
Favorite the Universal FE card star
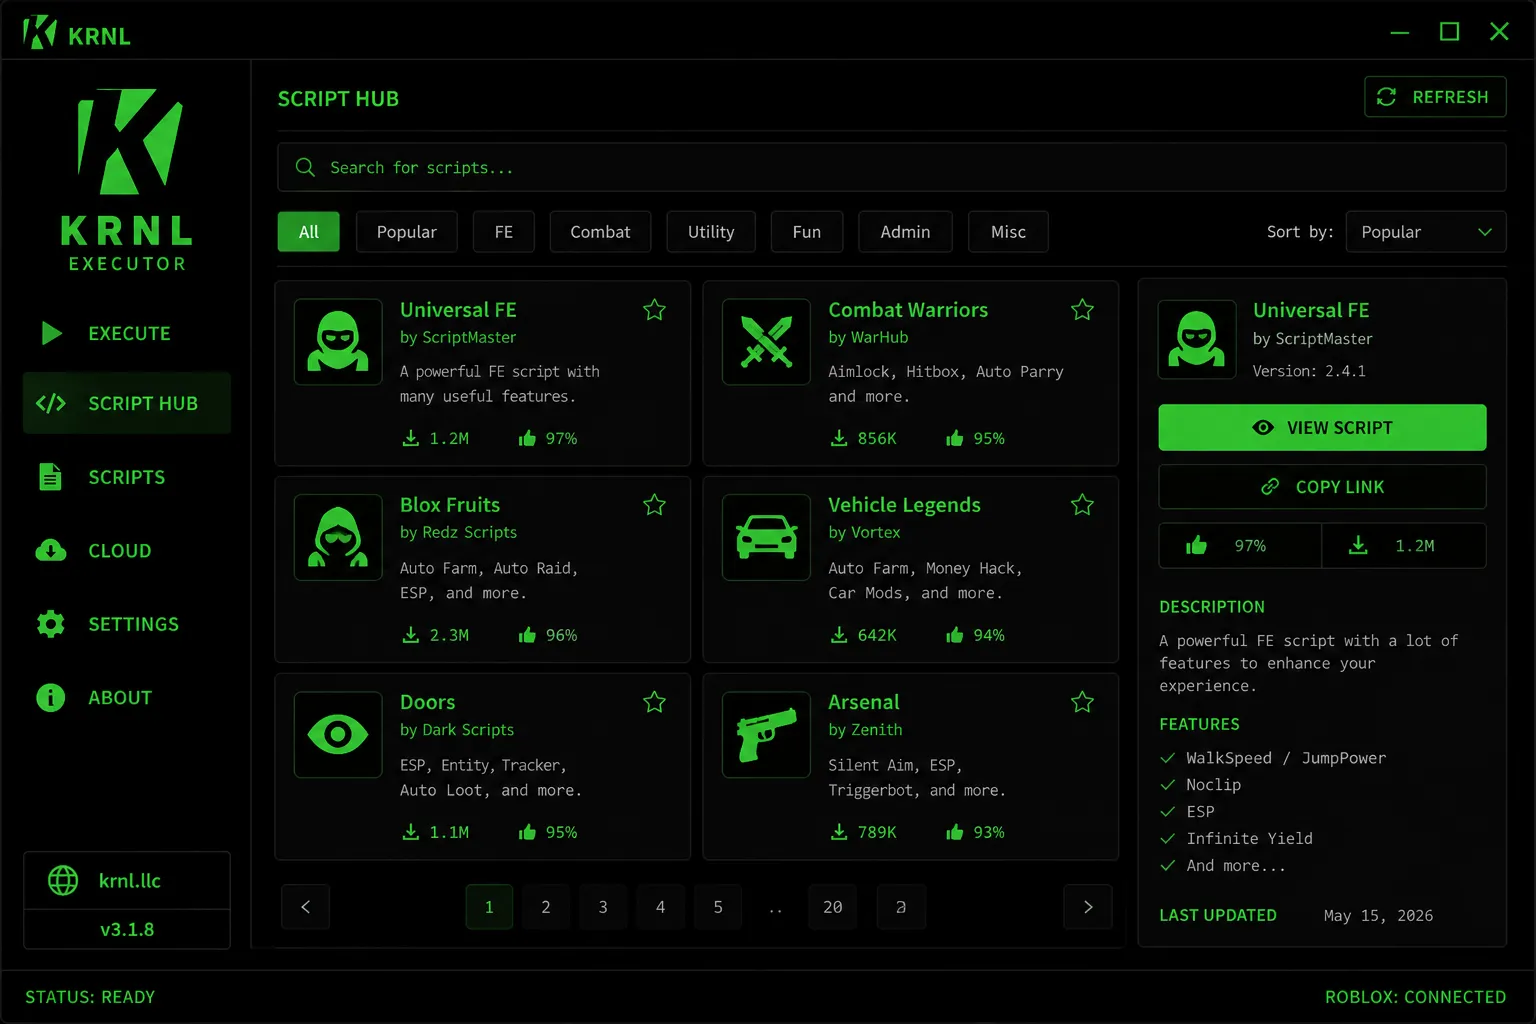pos(654,310)
